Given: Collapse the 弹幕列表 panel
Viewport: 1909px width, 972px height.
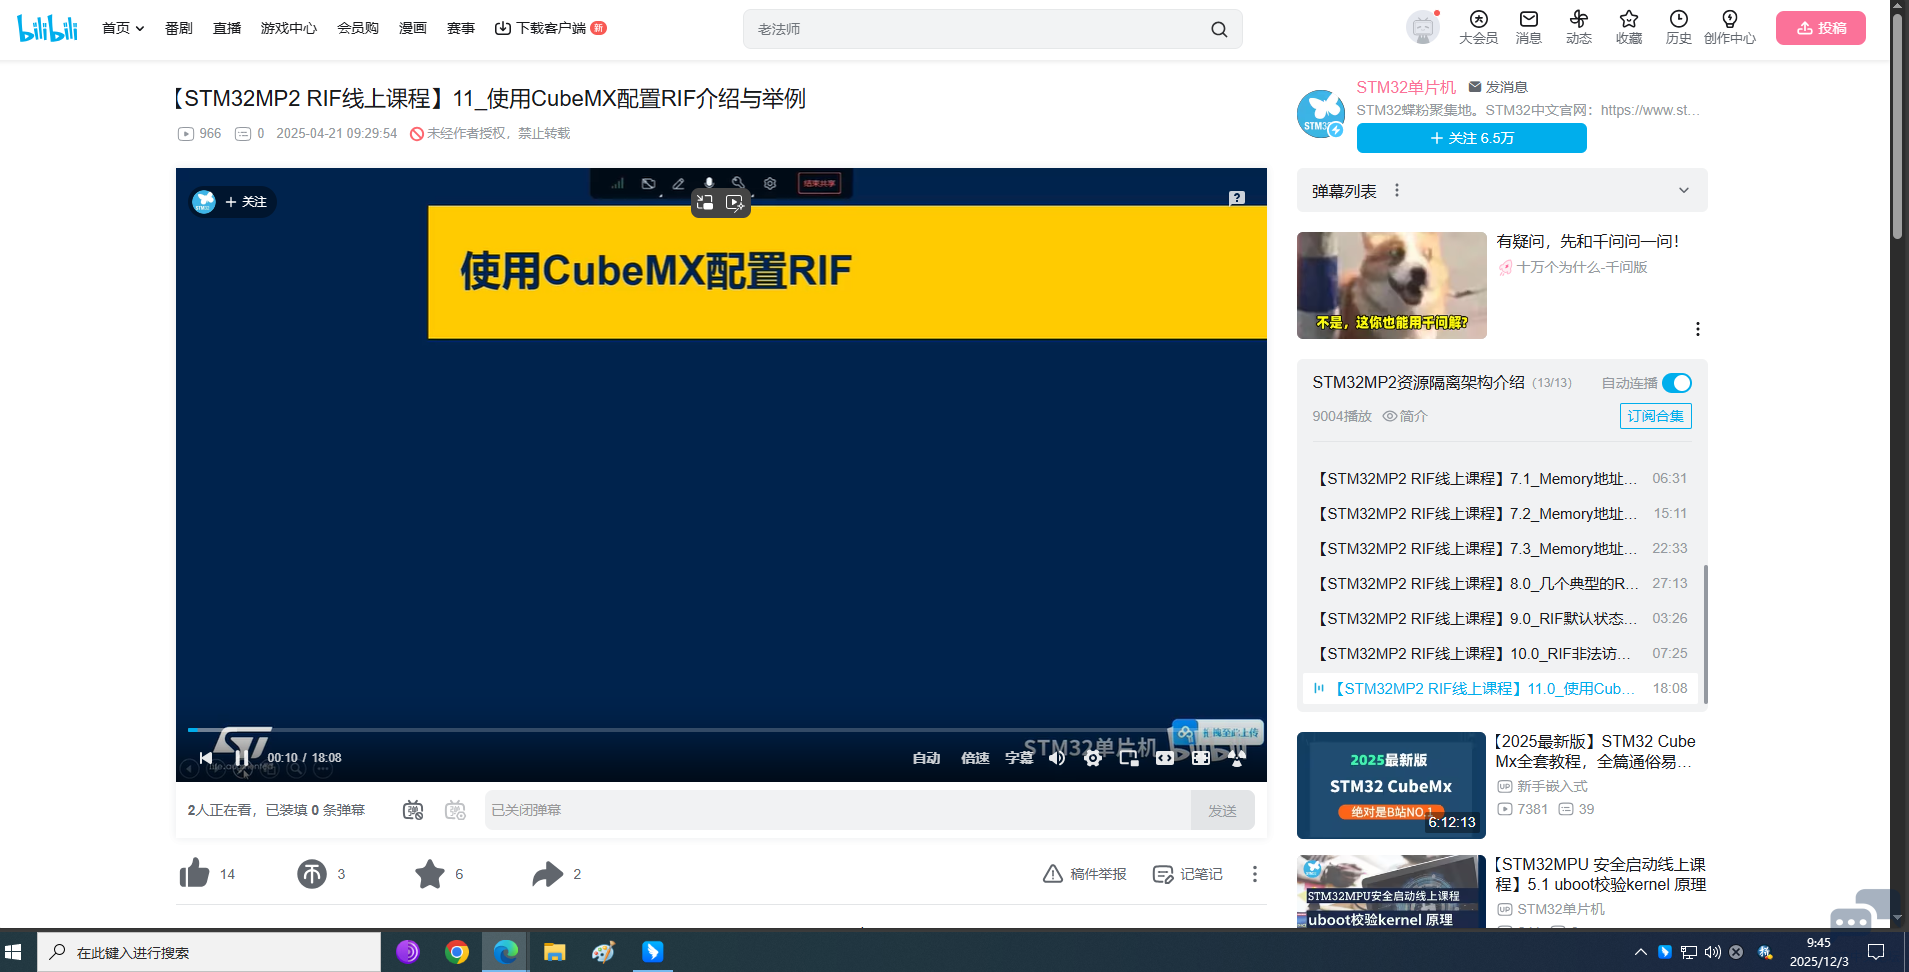Looking at the screenshot, I should pyautogui.click(x=1683, y=190).
